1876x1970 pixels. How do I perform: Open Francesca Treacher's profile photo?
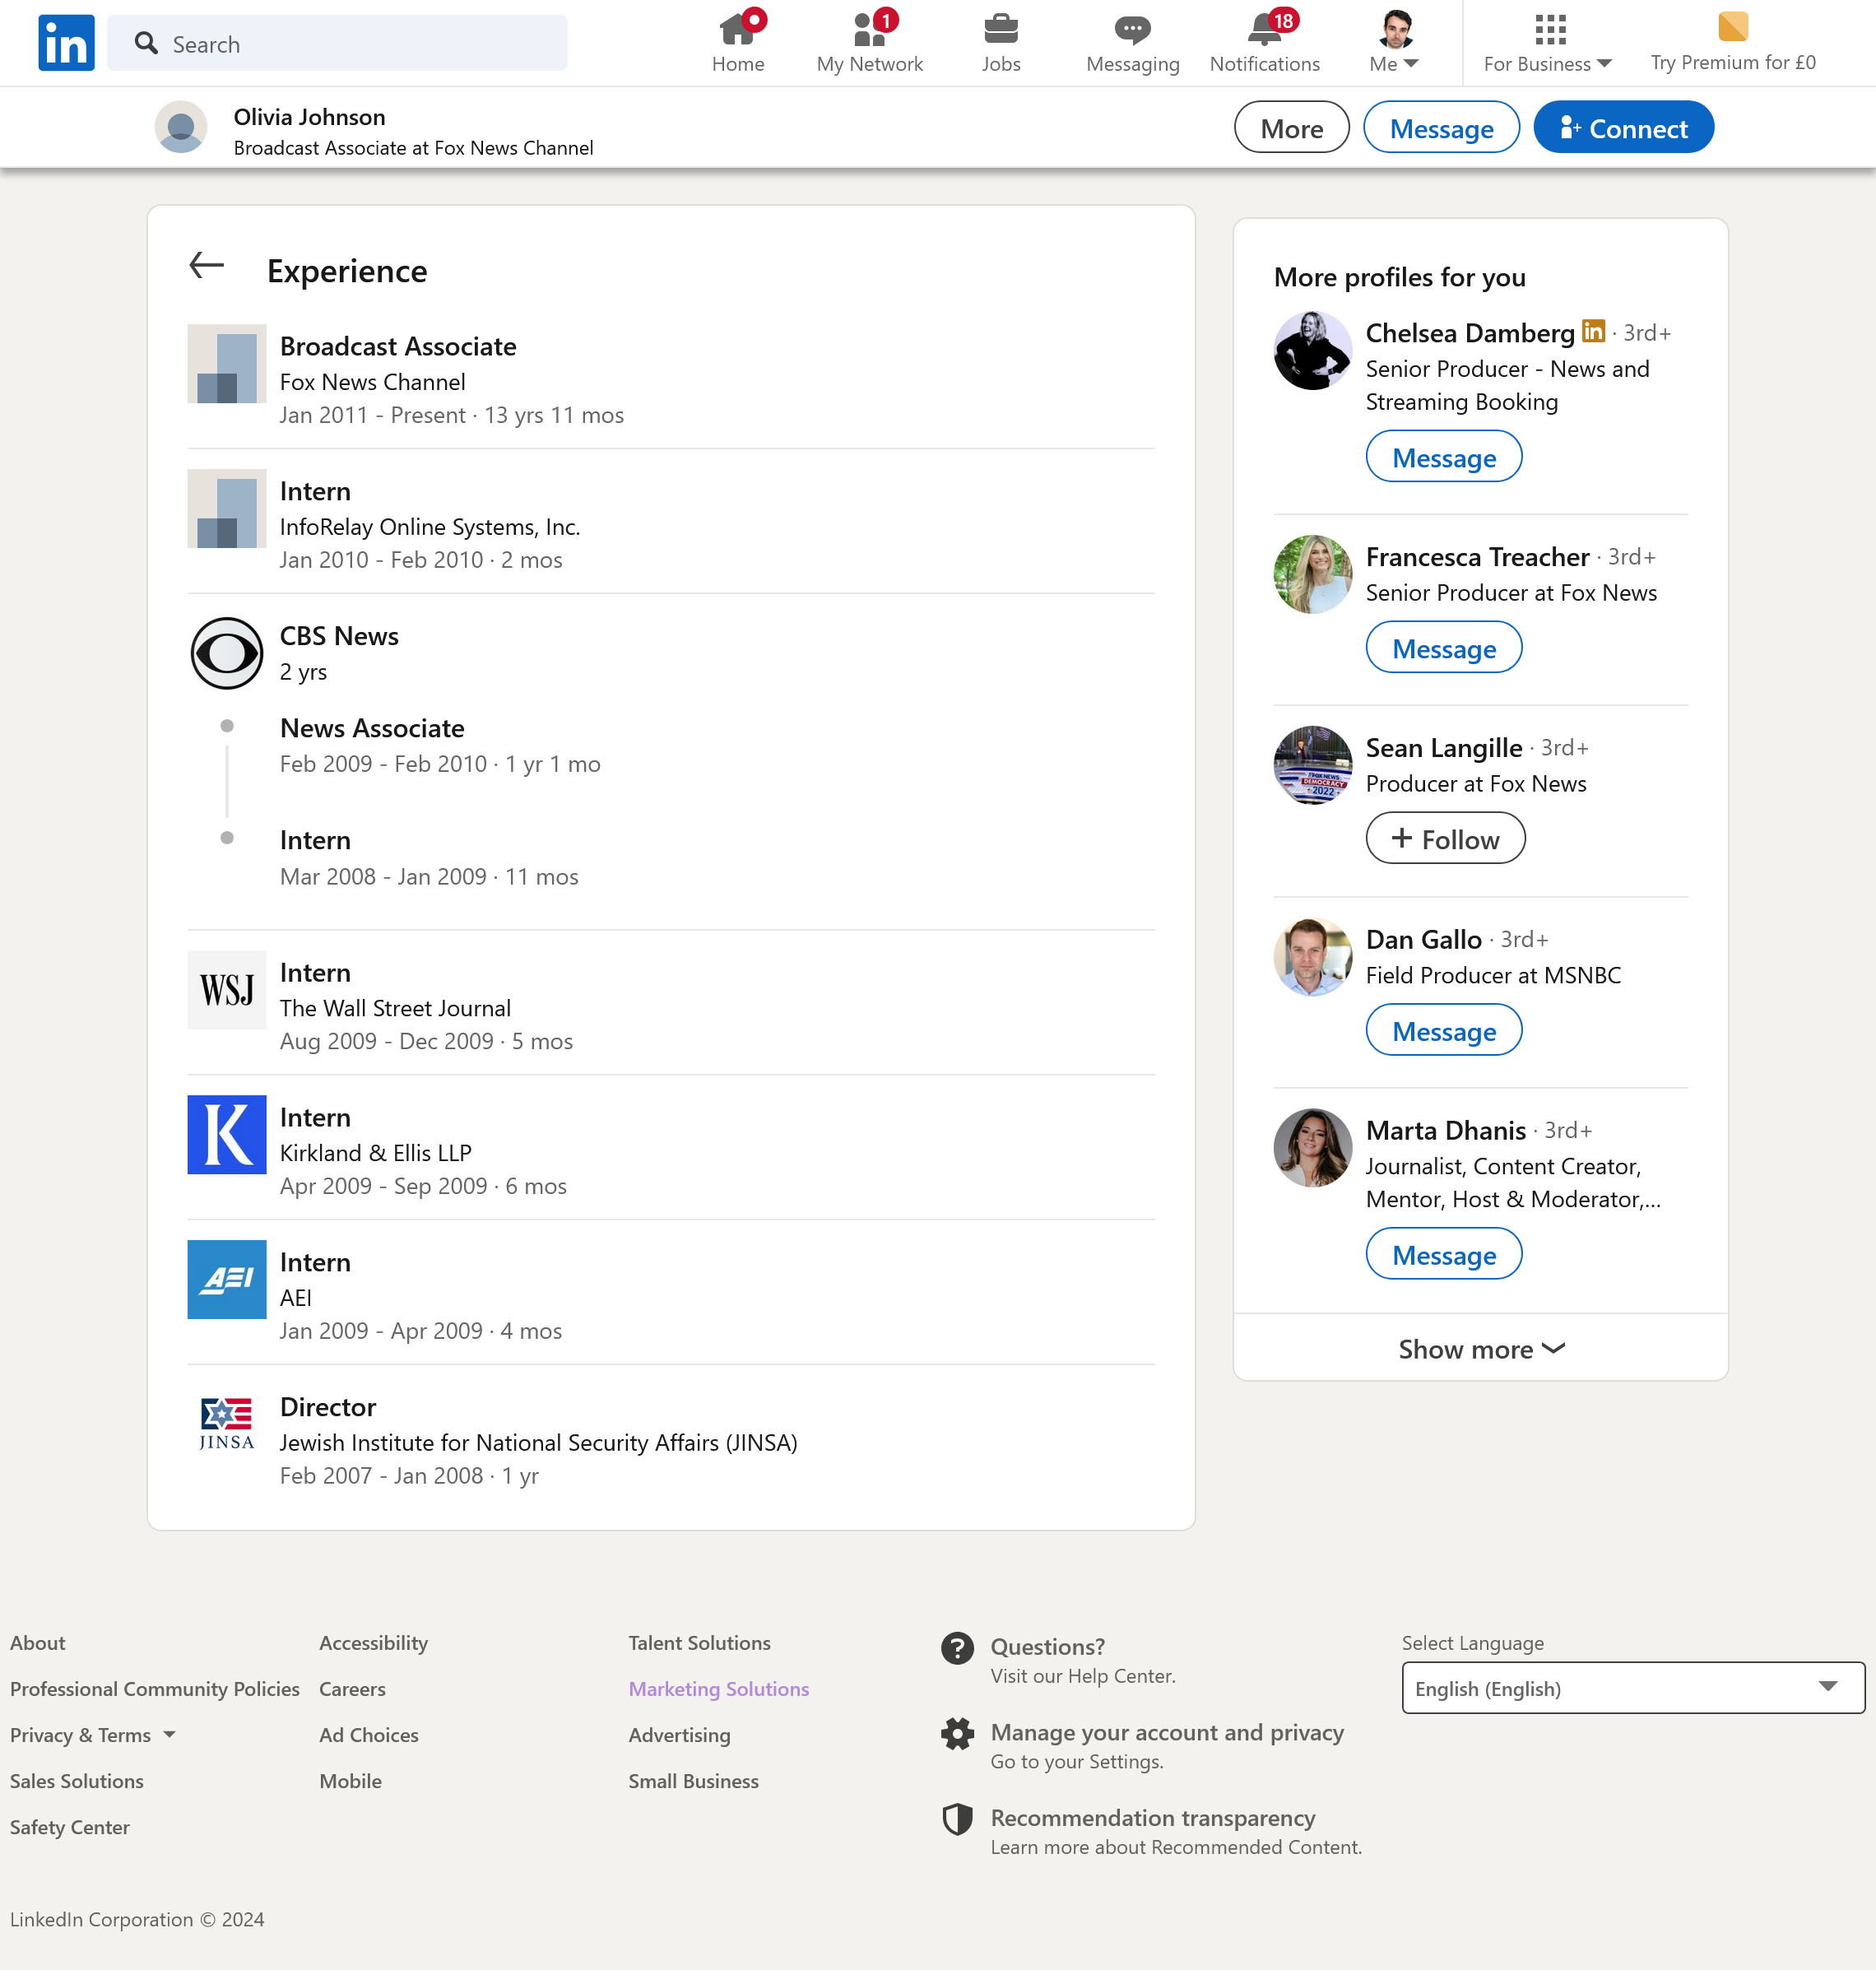tap(1313, 574)
